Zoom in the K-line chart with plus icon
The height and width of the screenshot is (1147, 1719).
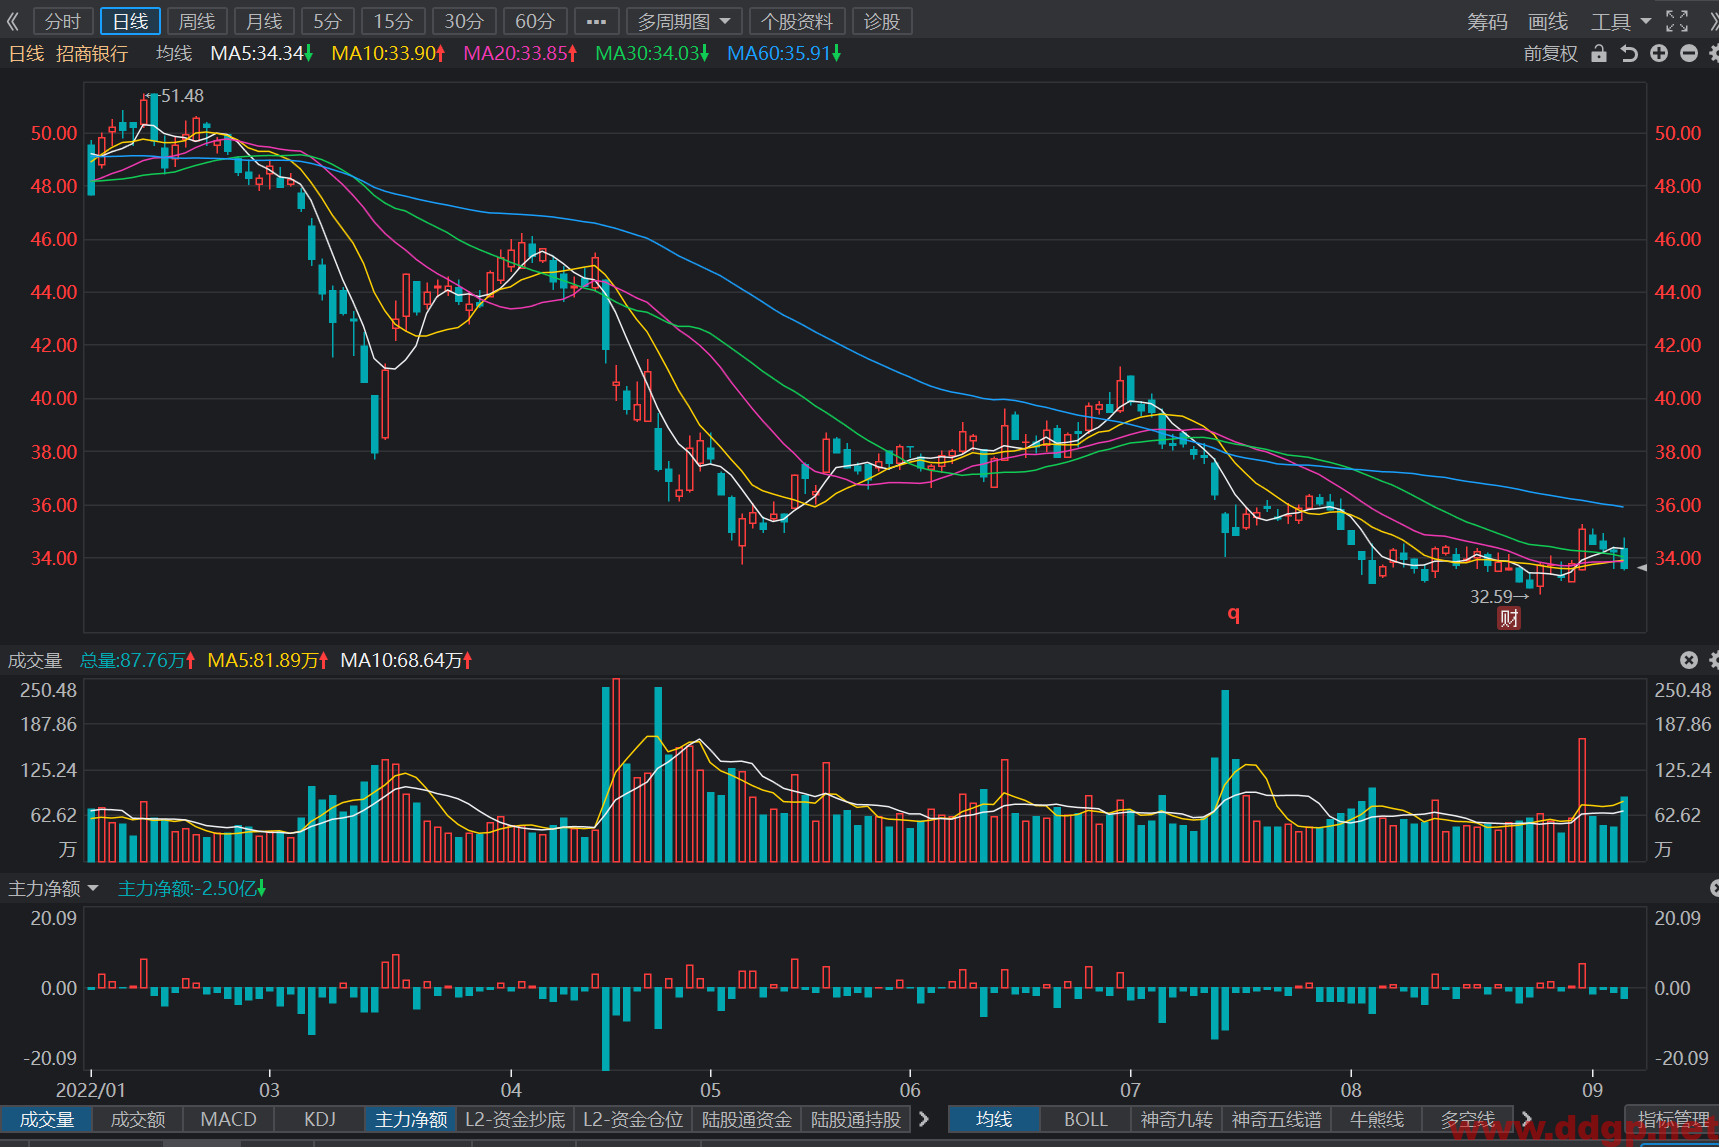[x=1659, y=53]
